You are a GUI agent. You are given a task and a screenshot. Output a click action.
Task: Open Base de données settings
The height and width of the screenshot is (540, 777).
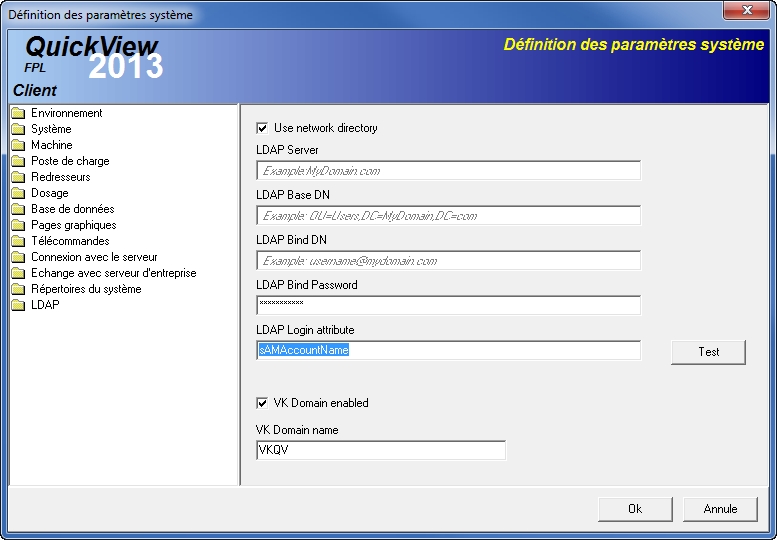(x=72, y=209)
